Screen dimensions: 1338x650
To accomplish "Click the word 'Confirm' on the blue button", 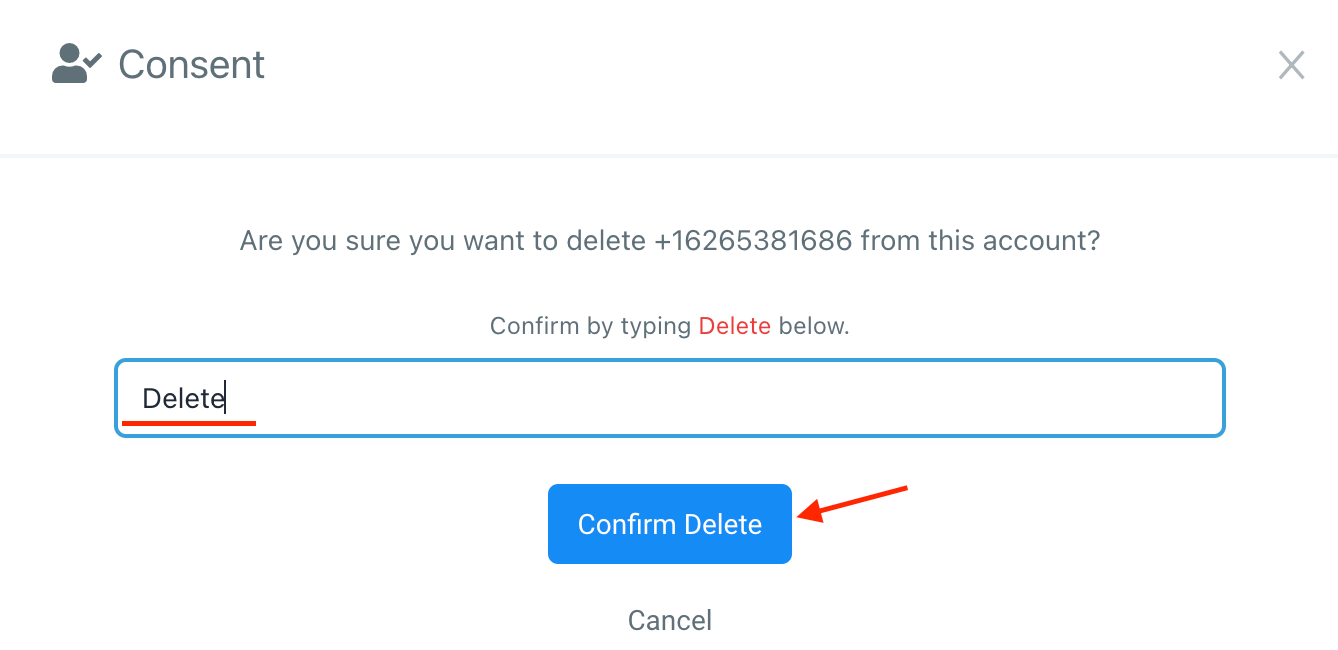I will 627,525.
